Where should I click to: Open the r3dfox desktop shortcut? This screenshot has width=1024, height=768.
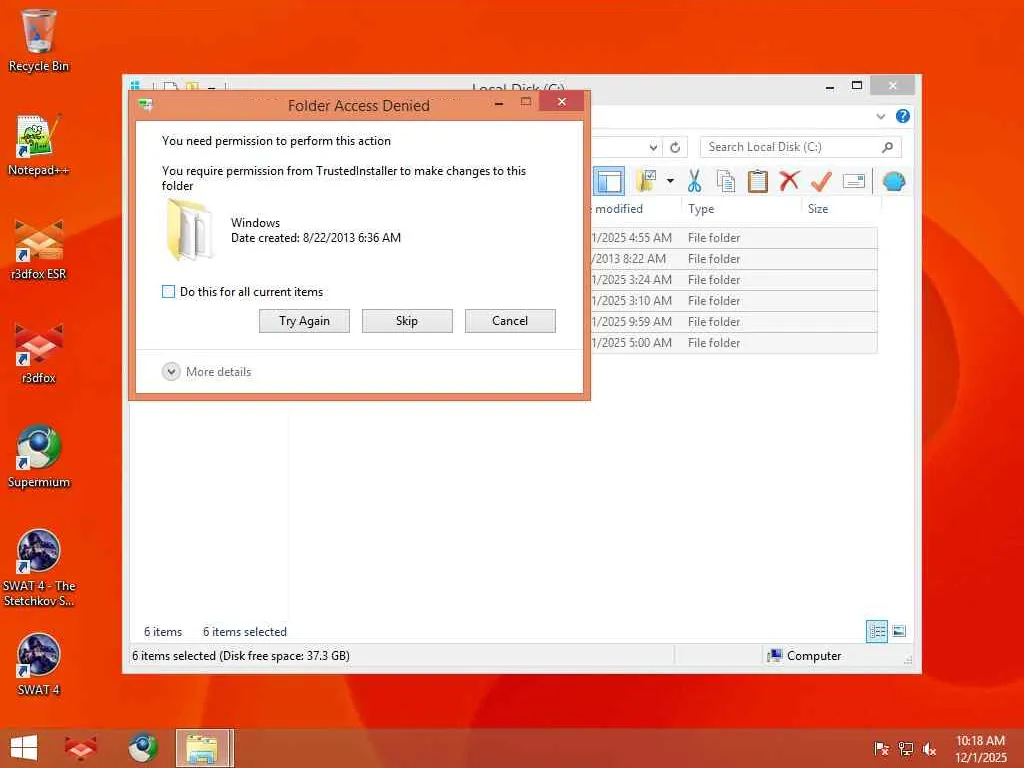[38, 353]
